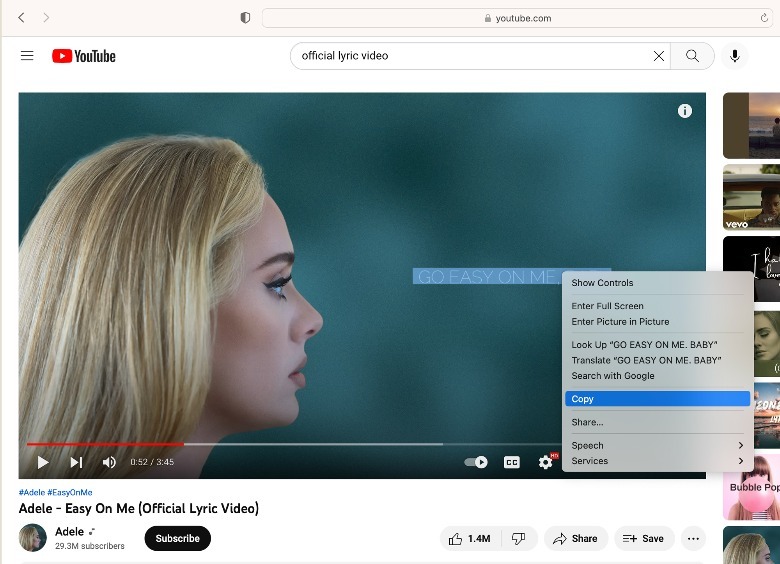Screen dimensions: 780x564
Task: Select Copy in the context menu
Action: (657, 399)
